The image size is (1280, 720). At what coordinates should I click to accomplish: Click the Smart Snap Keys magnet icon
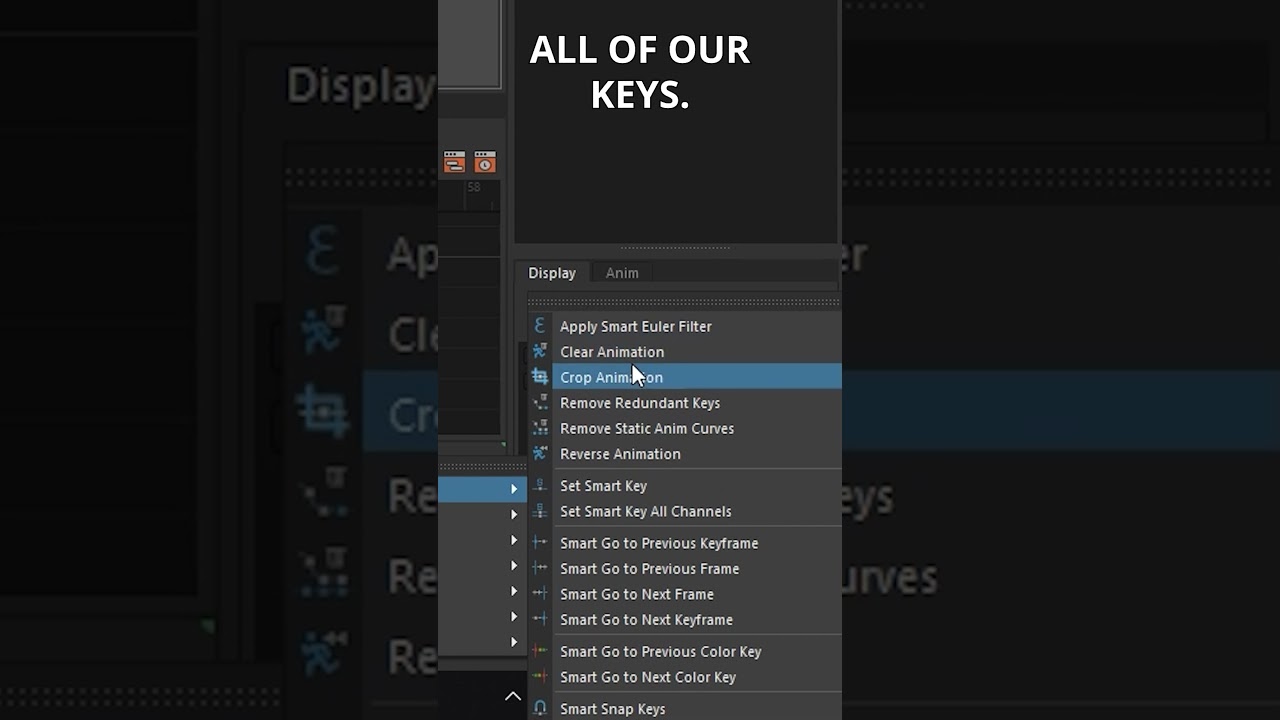540,708
